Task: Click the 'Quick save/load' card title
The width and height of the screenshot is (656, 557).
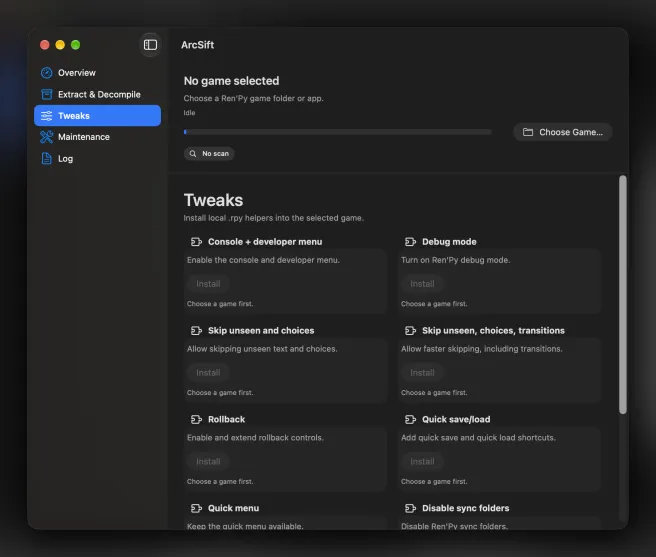Action: [456, 419]
